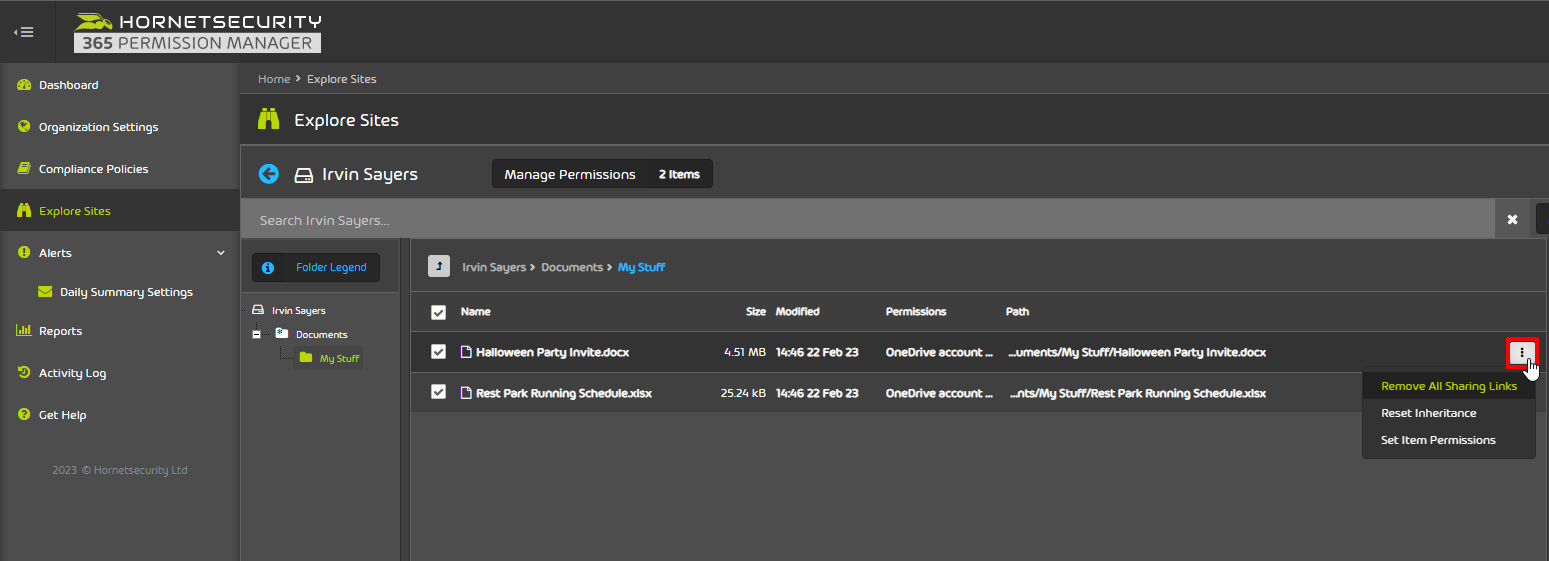Open the three-dot menu for Halloween Party Invite
The width and height of the screenshot is (1549, 561).
click(1521, 353)
